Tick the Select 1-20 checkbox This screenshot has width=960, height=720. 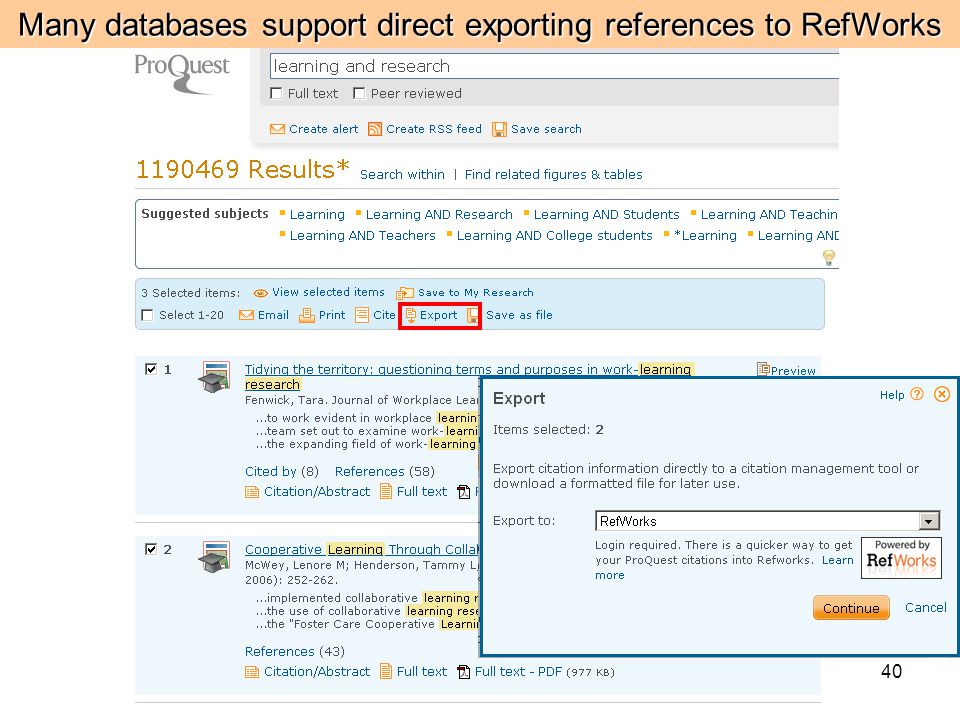(147, 315)
